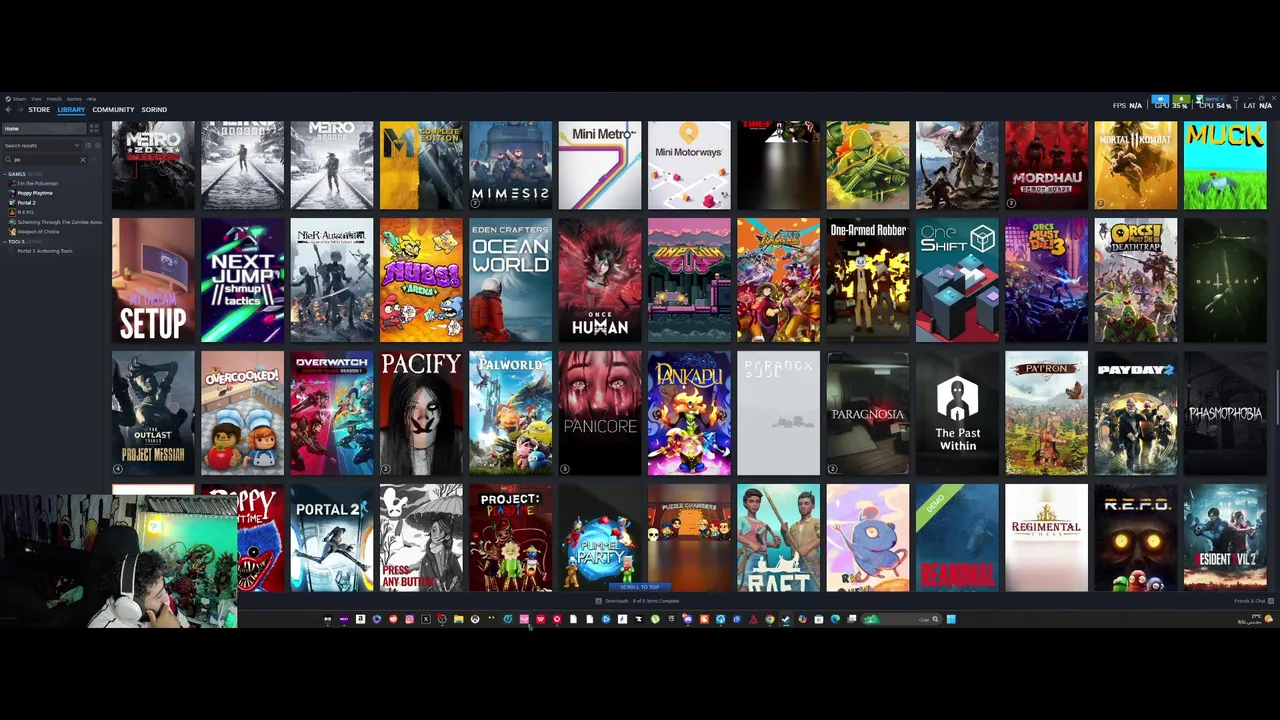
Task: Open the MORDHAU game cover
Action: coord(1046,165)
